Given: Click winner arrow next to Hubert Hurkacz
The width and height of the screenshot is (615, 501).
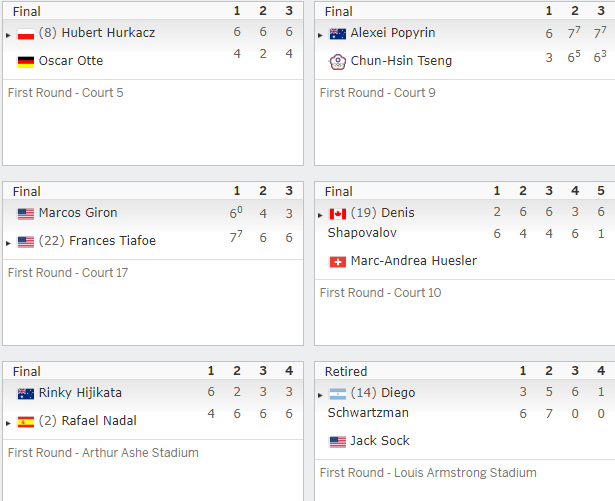Looking at the screenshot, I should tap(8, 35).
